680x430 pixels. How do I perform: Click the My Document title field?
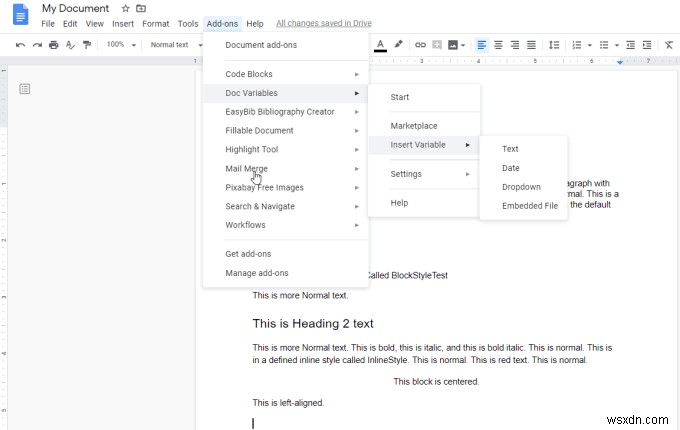75,8
